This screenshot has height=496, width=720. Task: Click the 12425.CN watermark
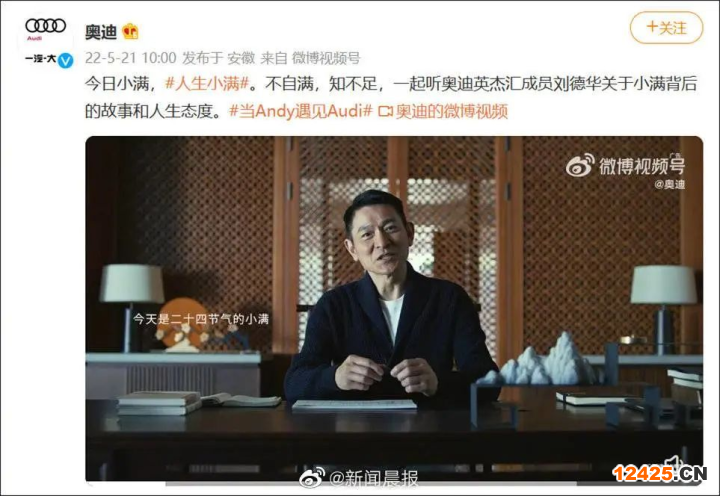[659, 473]
